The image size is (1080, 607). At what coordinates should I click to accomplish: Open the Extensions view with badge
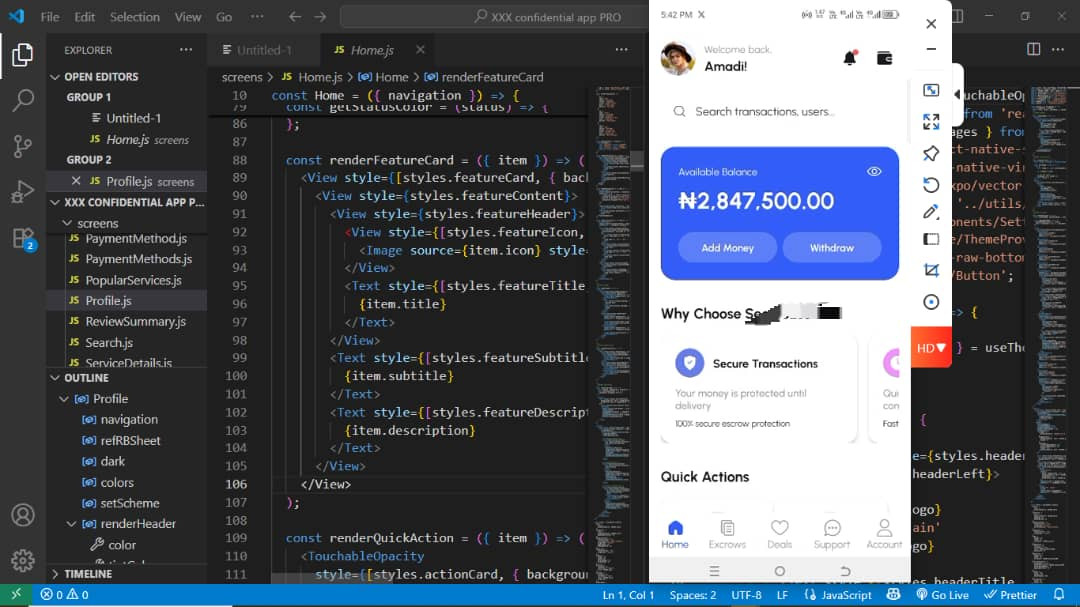point(23,238)
